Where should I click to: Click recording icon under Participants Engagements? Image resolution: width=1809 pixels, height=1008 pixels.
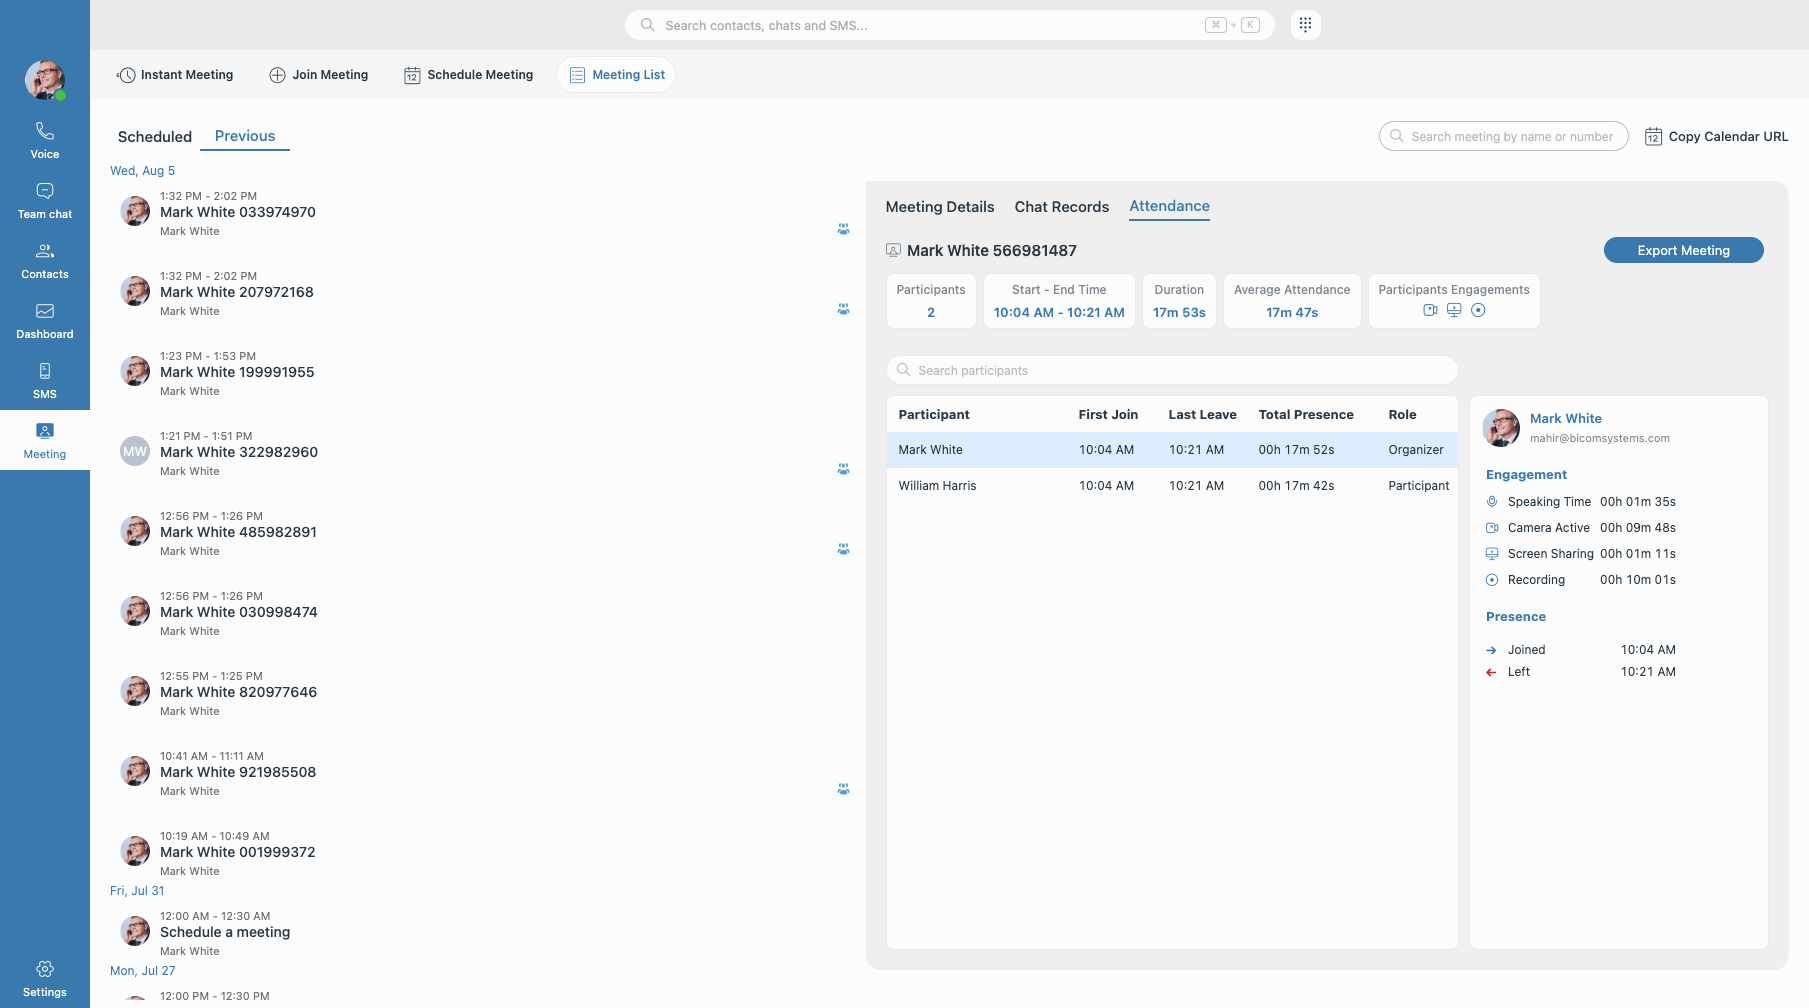pos(1478,310)
